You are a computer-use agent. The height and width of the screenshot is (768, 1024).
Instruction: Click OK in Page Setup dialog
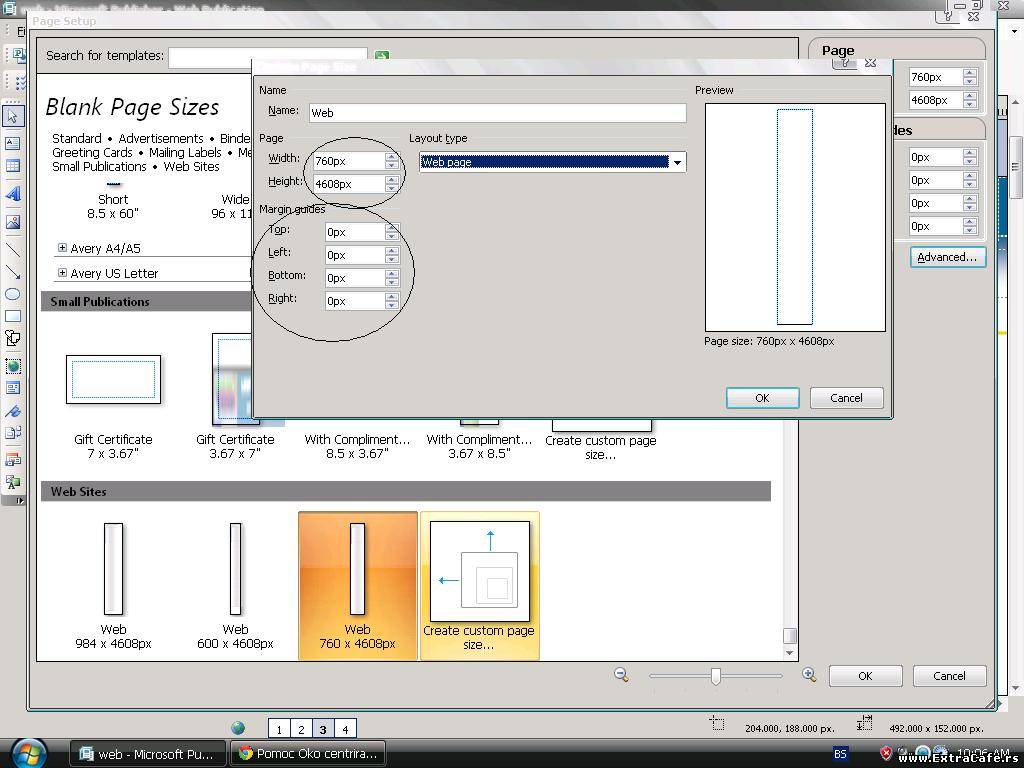tap(865, 676)
